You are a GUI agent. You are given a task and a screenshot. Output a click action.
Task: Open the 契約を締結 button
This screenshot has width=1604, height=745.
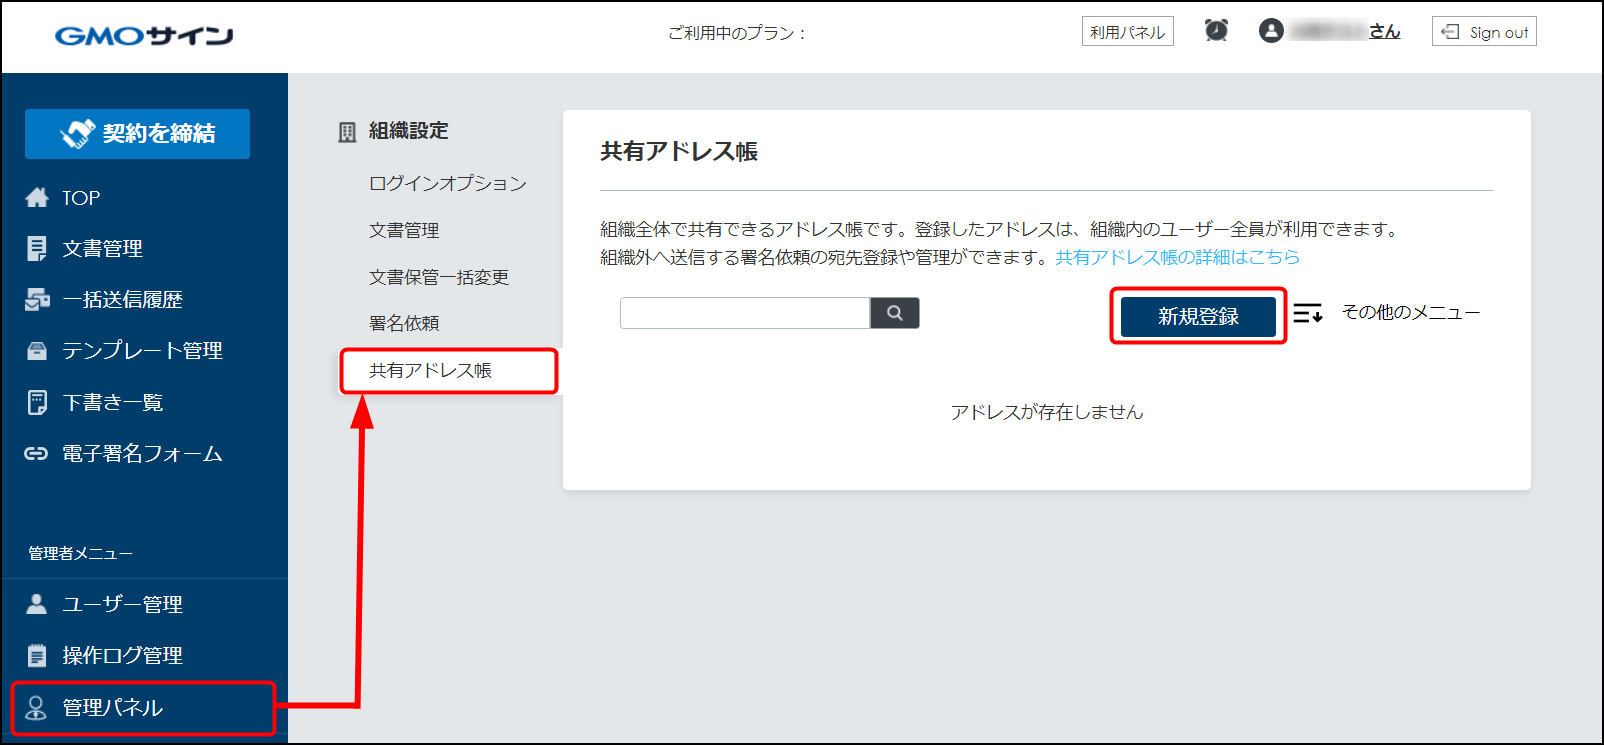[x=137, y=134]
